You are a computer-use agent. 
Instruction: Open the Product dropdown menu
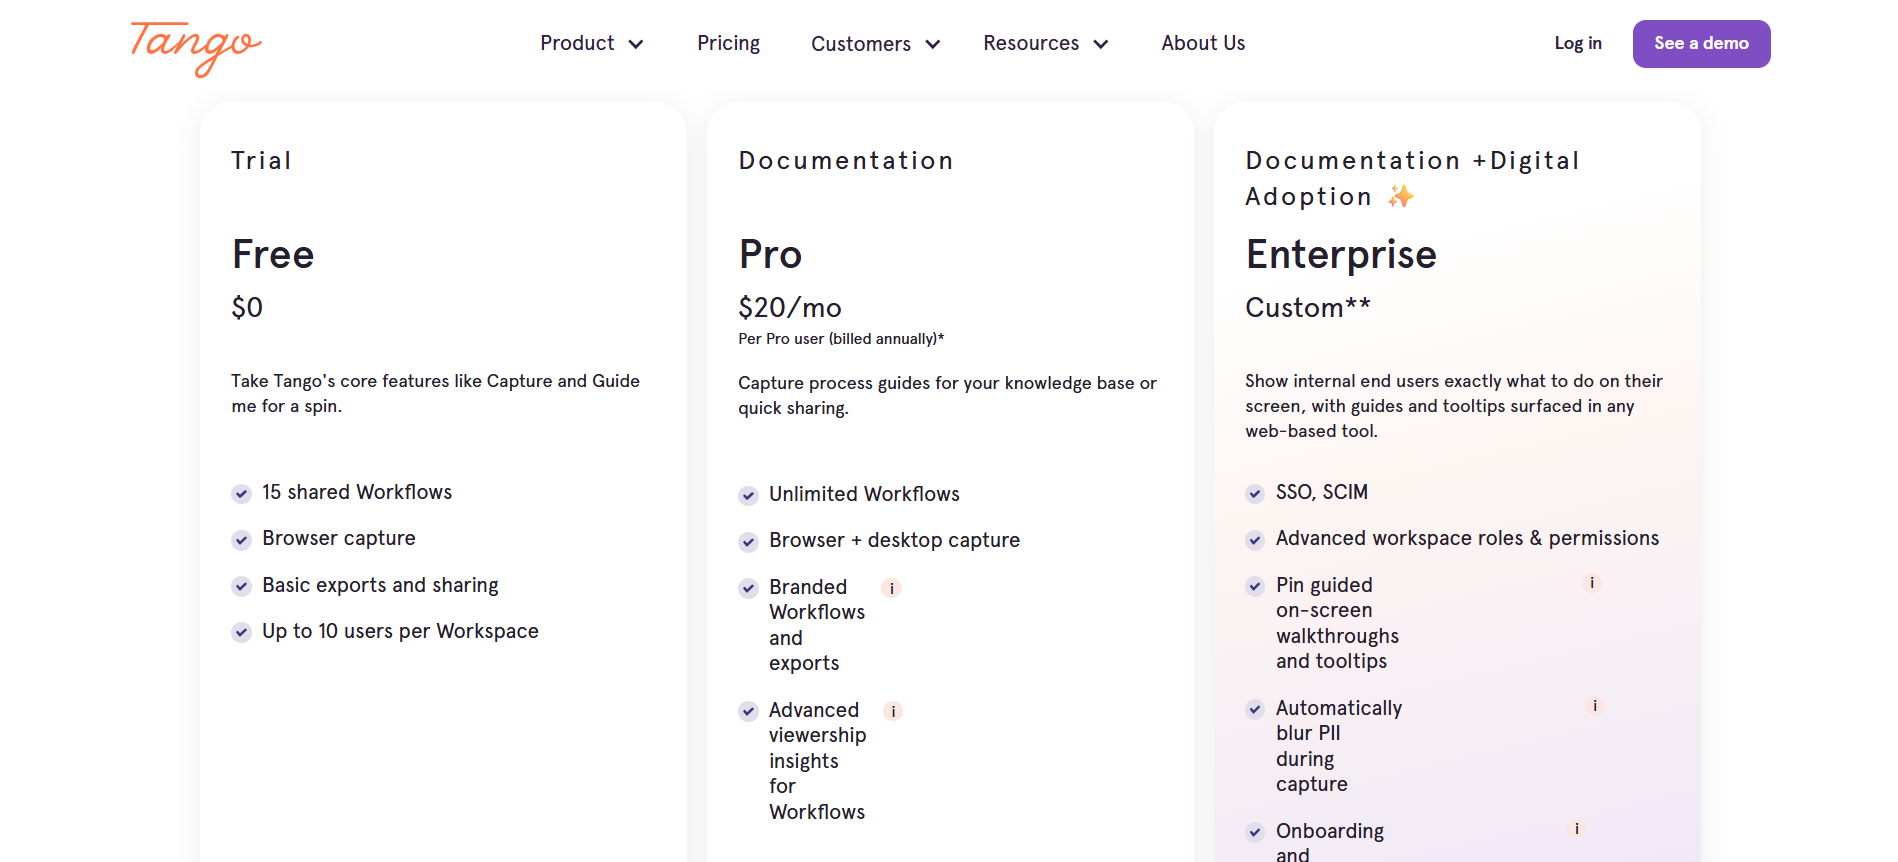(592, 43)
